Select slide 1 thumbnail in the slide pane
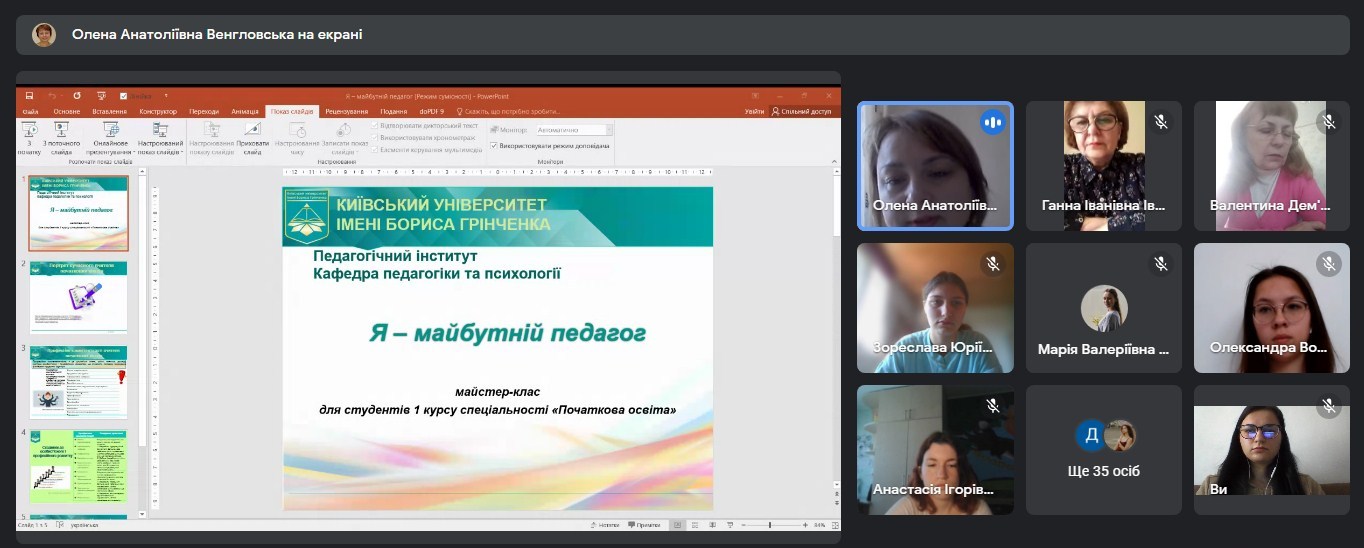The width and height of the screenshot is (1364, 548). coord(78,213)
